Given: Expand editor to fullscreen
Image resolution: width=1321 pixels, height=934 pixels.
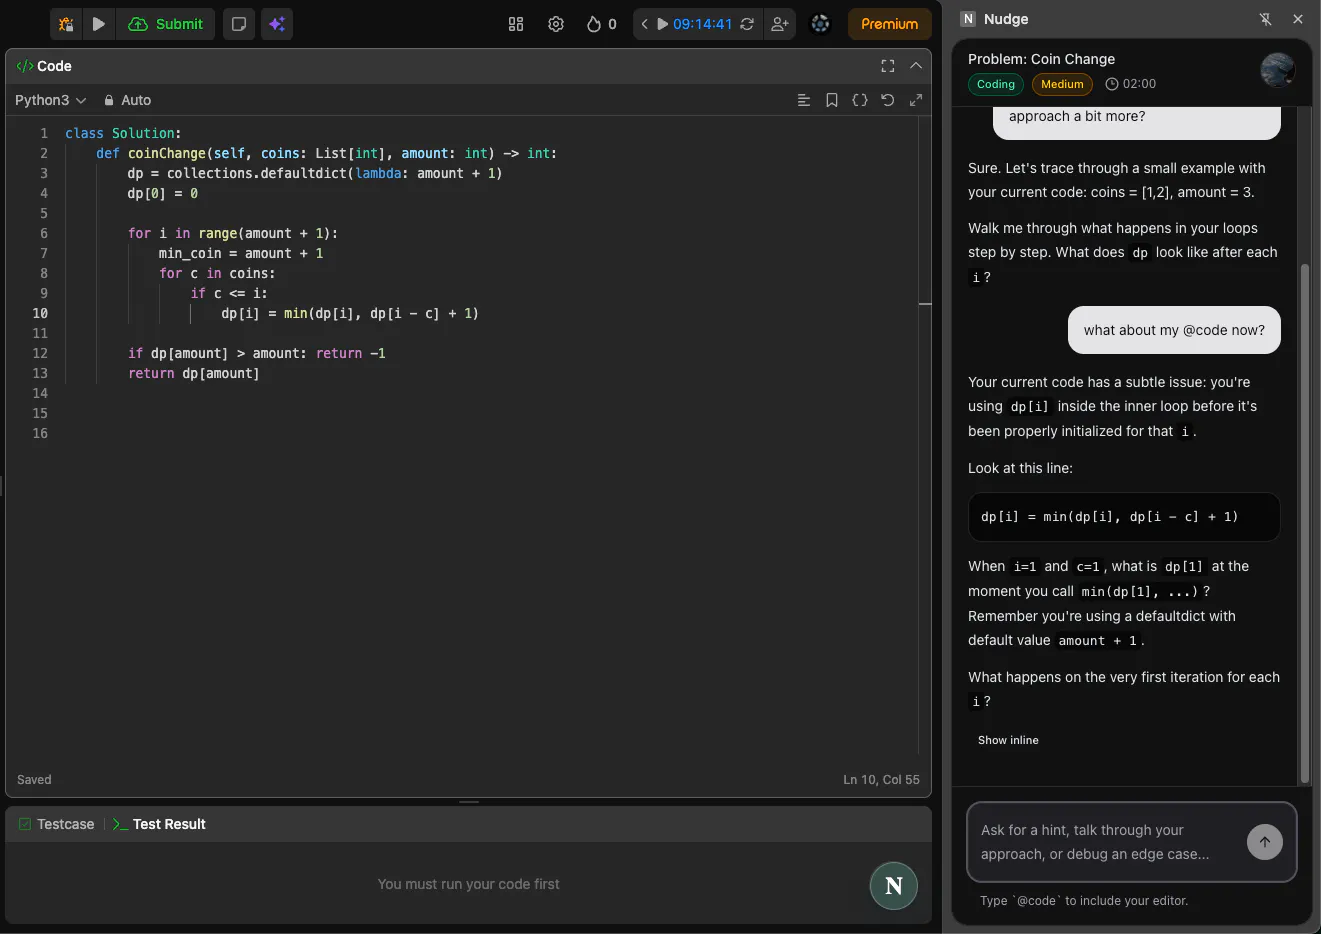Looking at the screenshot, I should click(x=888, y=66).
